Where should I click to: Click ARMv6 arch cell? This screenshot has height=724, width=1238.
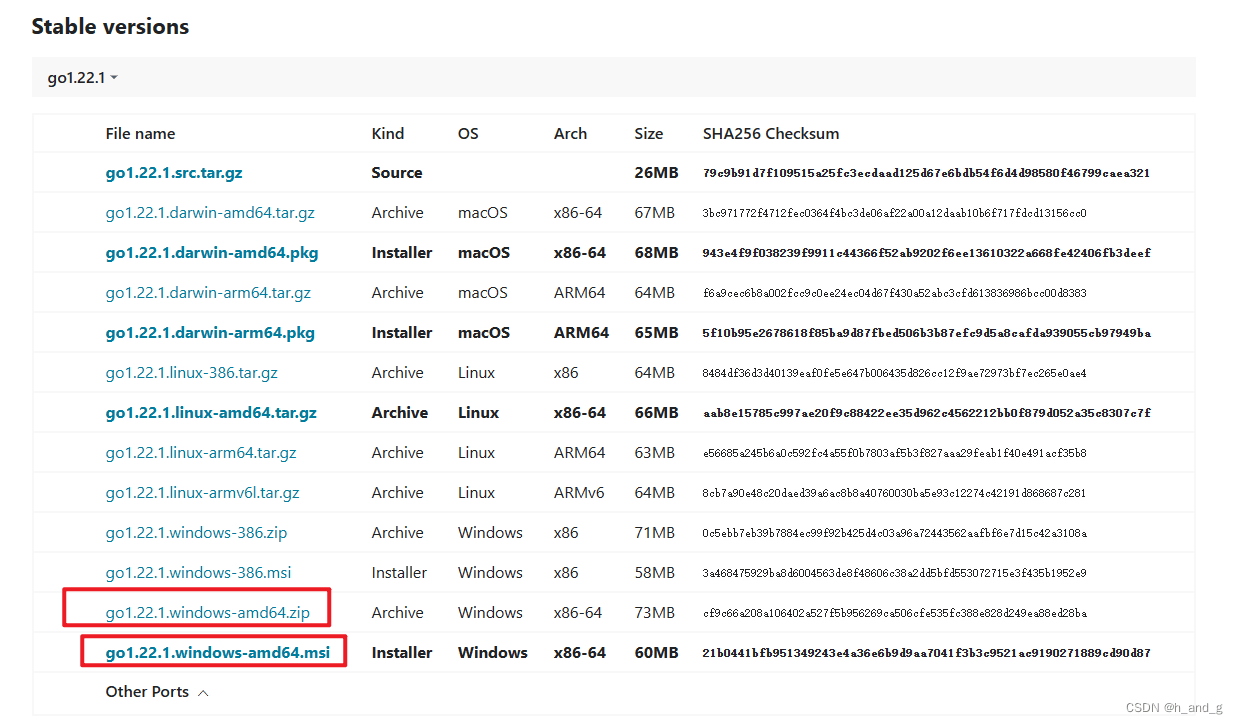(x=579, y=493)
